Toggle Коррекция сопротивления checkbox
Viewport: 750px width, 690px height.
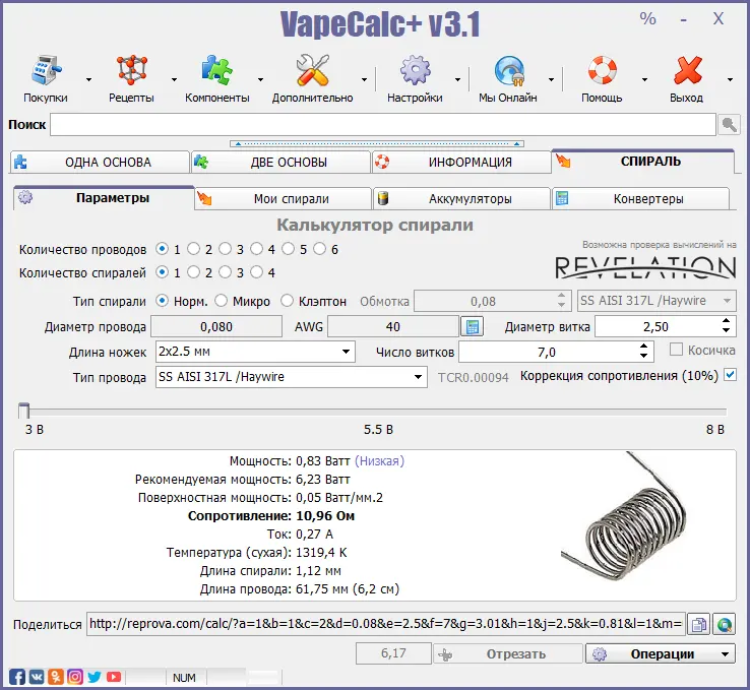point(730,376)
